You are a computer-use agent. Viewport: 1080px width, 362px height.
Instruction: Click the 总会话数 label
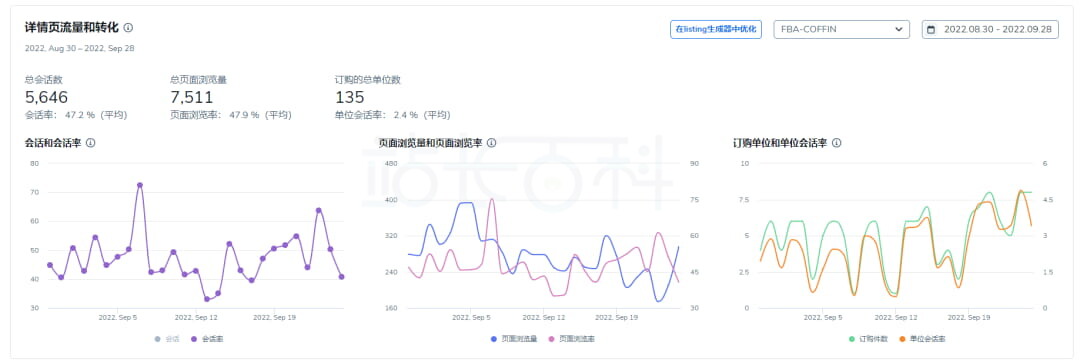[43, 80]
